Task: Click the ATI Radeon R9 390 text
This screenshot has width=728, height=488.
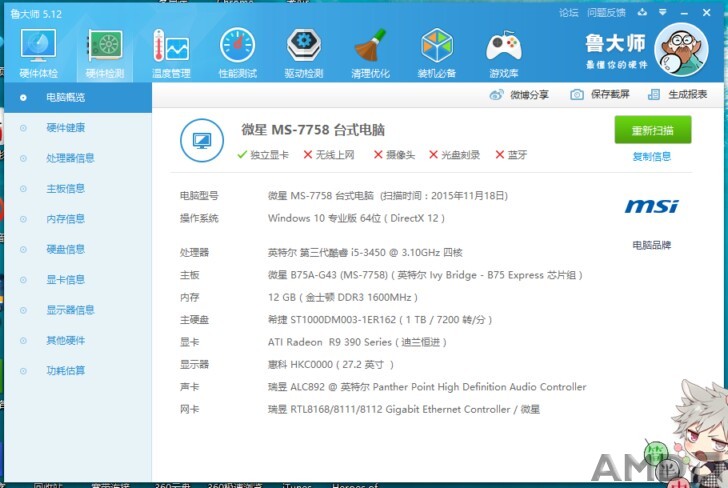Action: (x=357, y=343)
